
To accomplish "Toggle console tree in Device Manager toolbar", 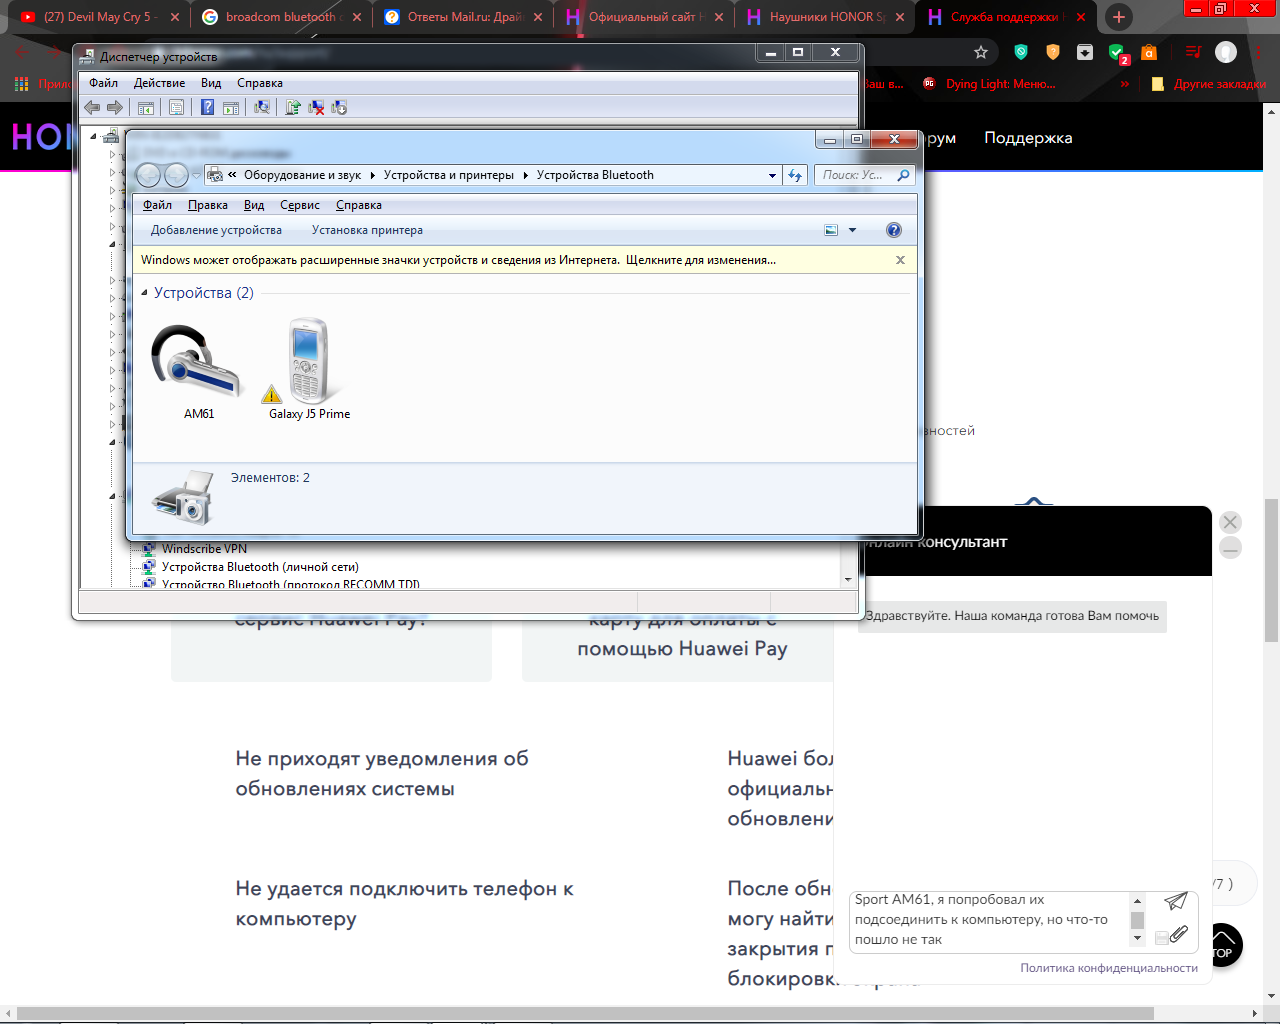I will (x=146, y=107).
